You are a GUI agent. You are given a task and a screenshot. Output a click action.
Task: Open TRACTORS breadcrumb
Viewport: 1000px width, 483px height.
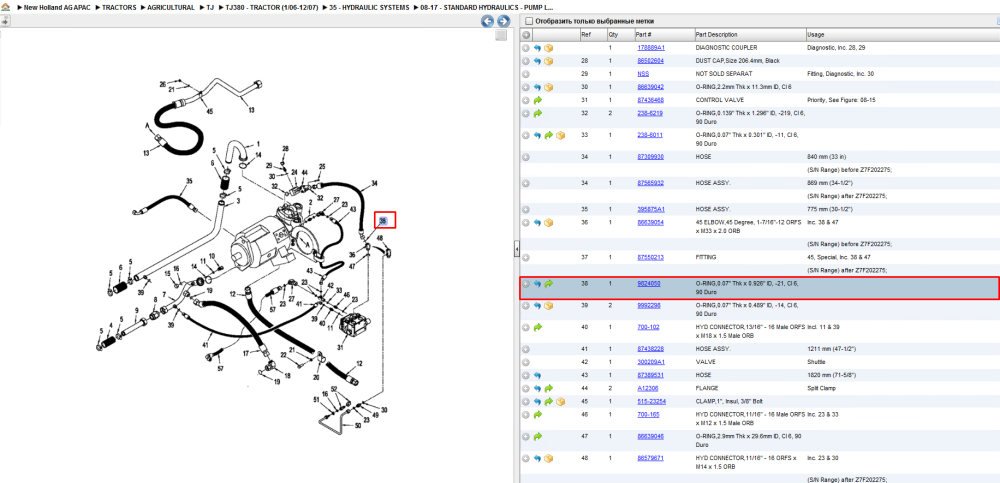[x=119, y=8]
